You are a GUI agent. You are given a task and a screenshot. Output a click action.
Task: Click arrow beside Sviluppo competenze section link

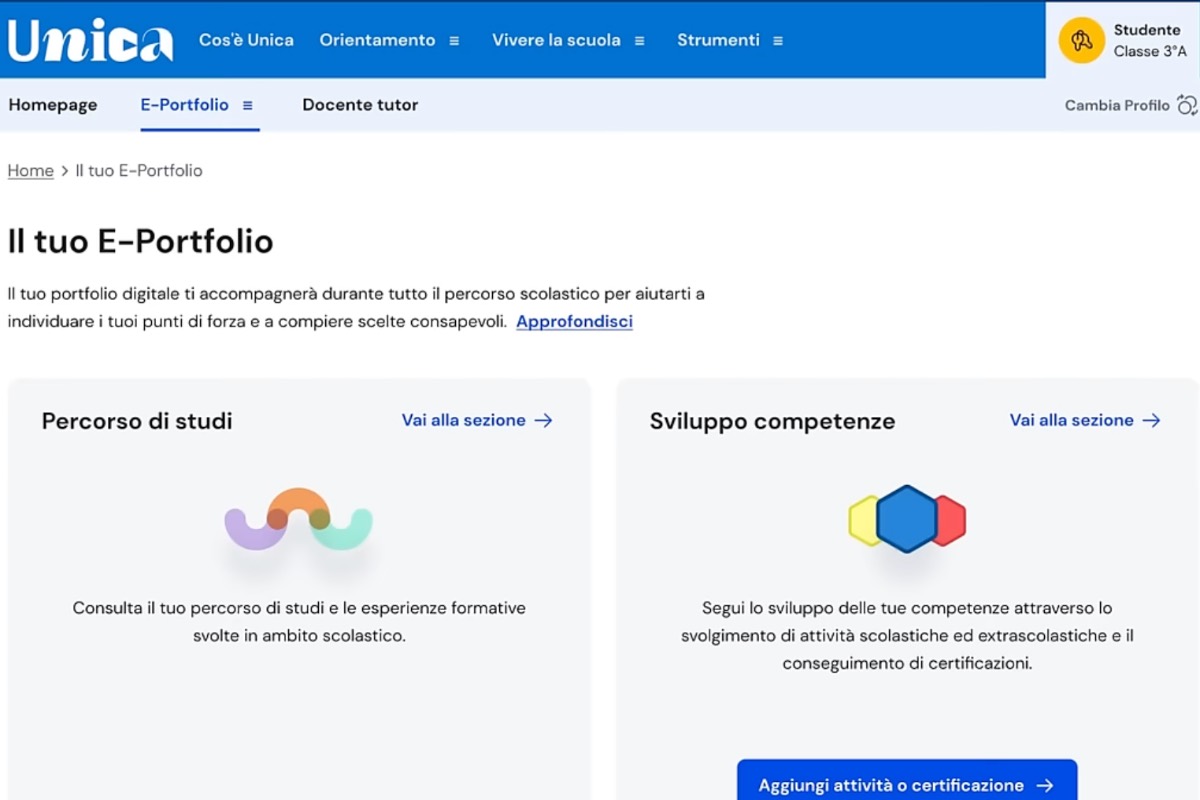(1151, 421)
